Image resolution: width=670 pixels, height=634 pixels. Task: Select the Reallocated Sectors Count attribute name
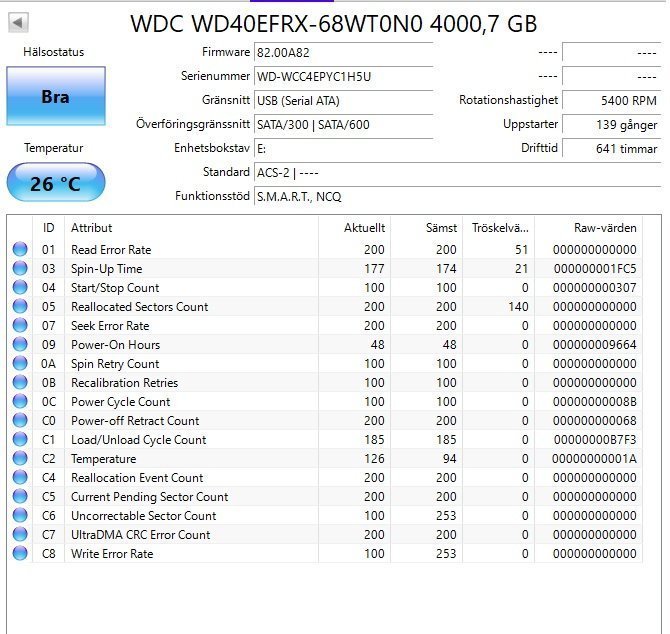coord(139,307)
